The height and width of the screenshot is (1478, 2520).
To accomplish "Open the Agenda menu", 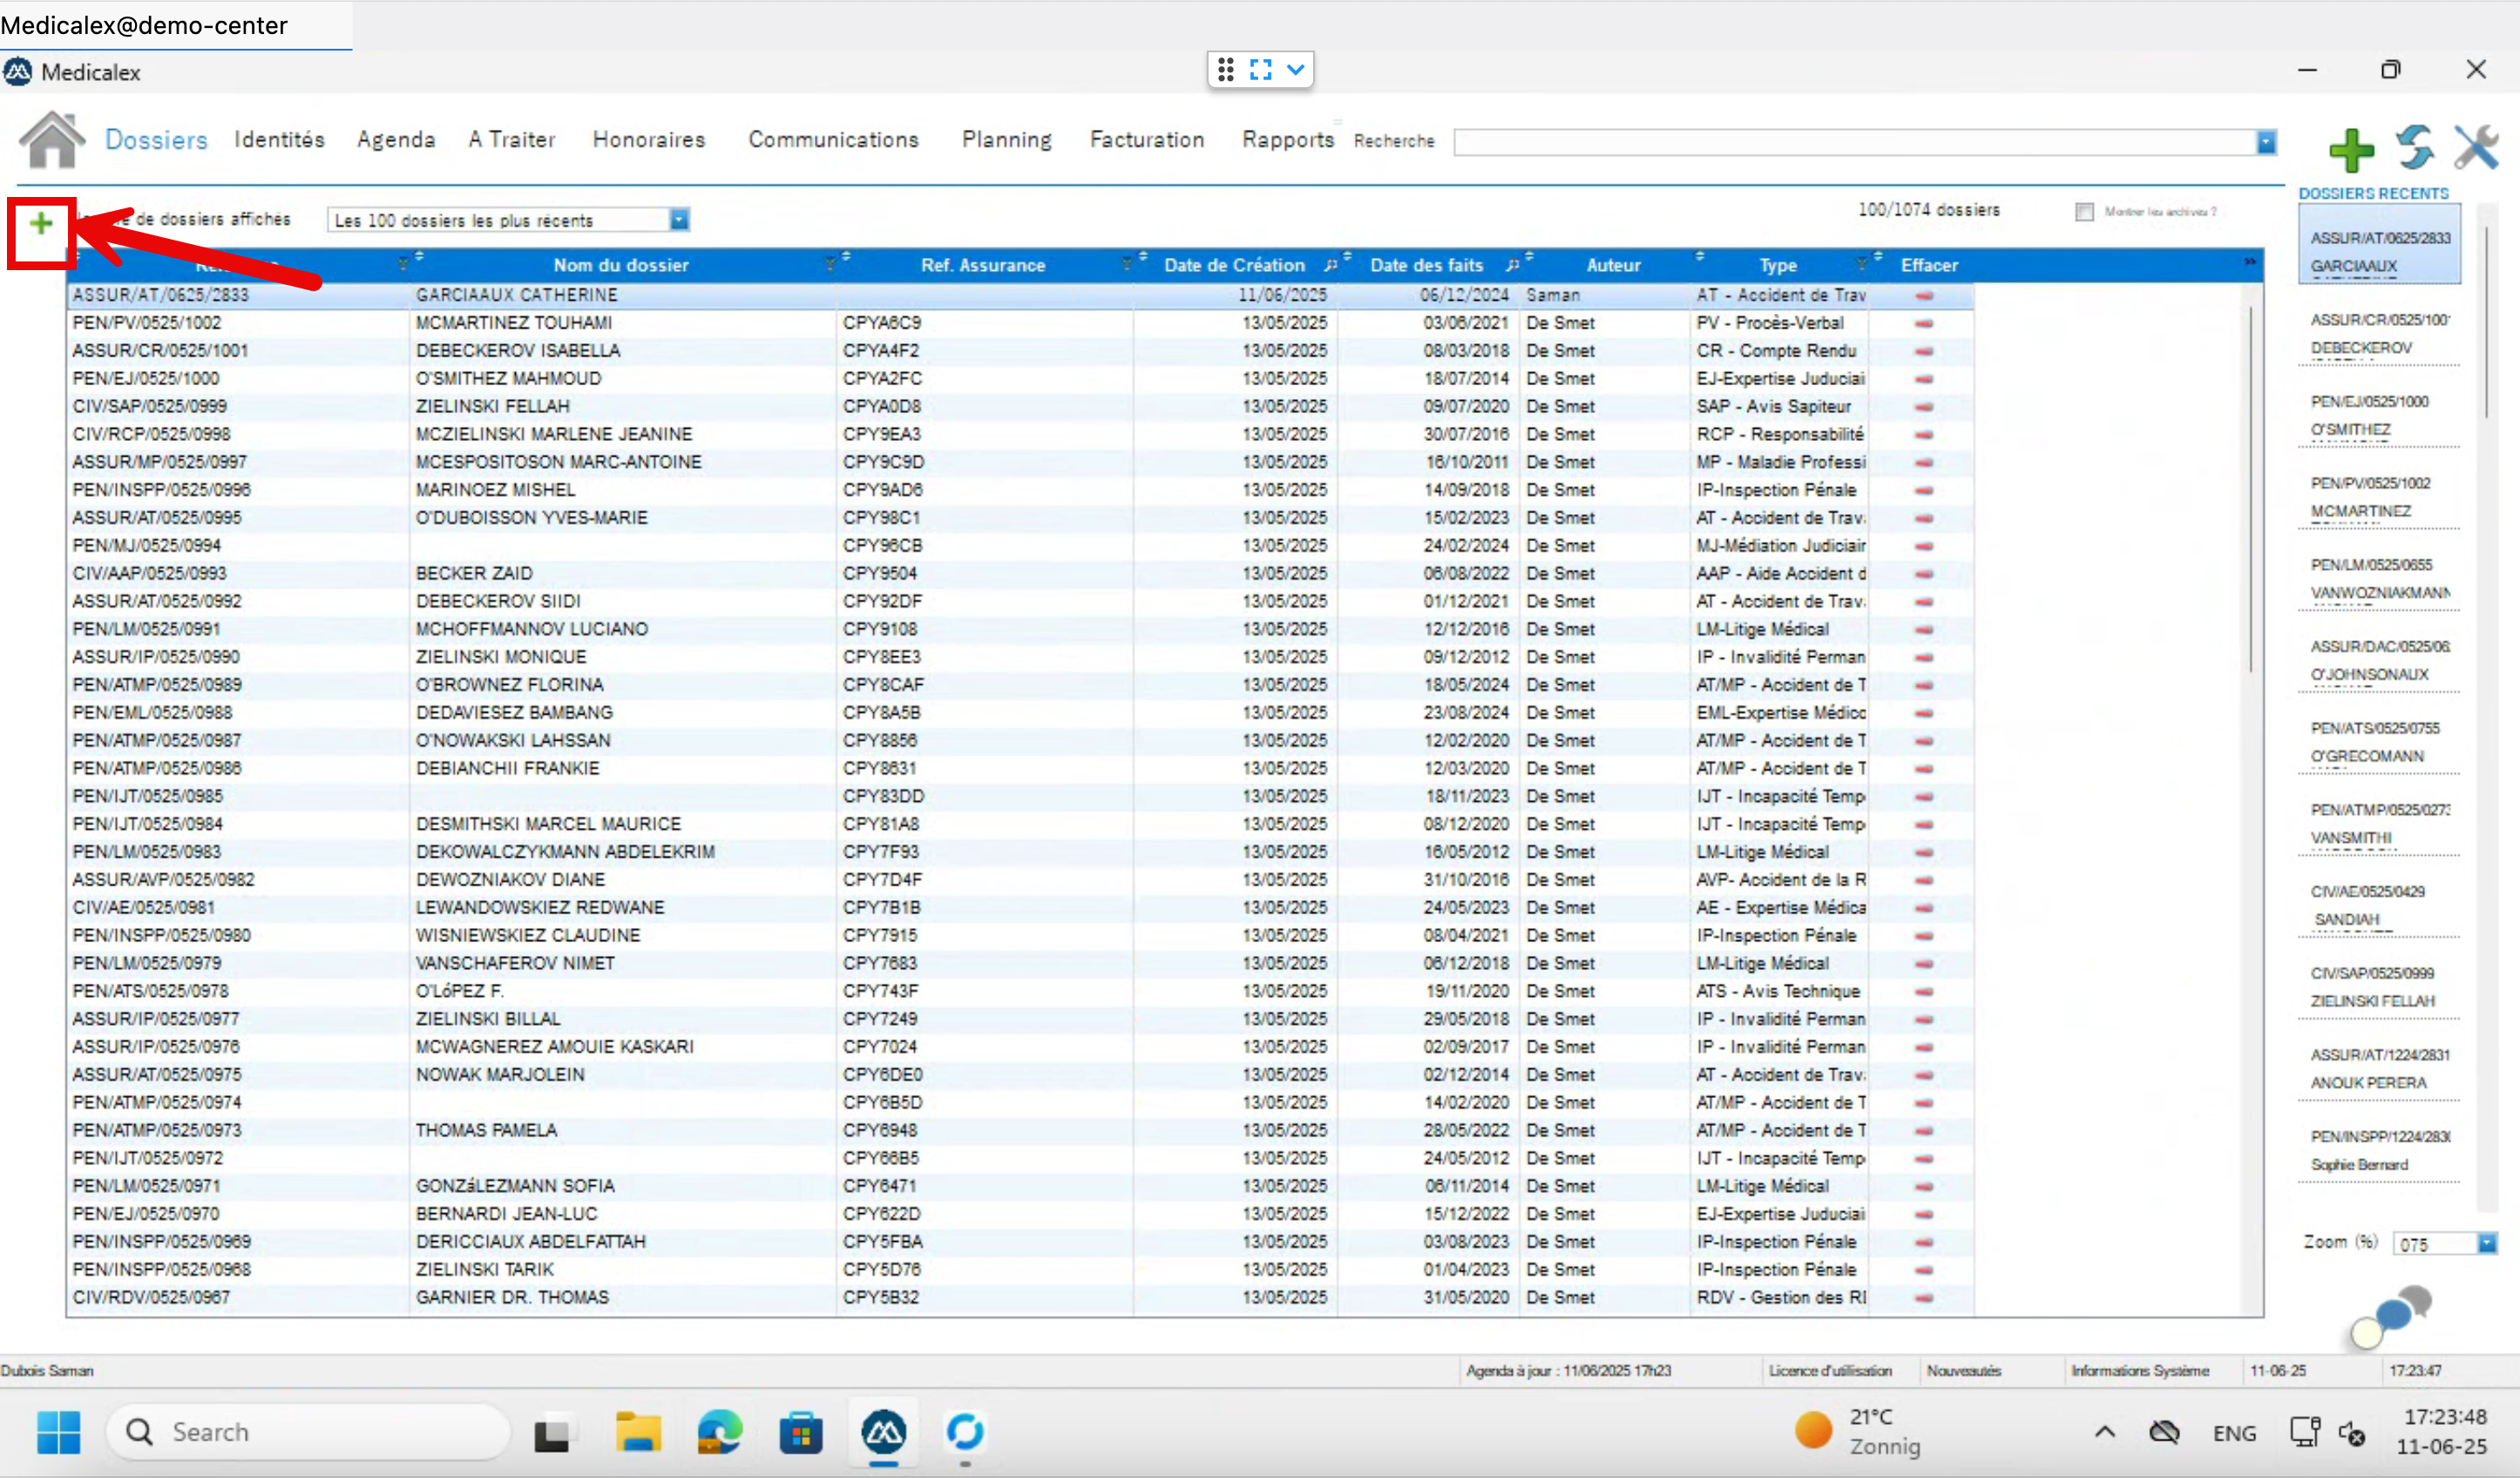I will pos(396,140).
